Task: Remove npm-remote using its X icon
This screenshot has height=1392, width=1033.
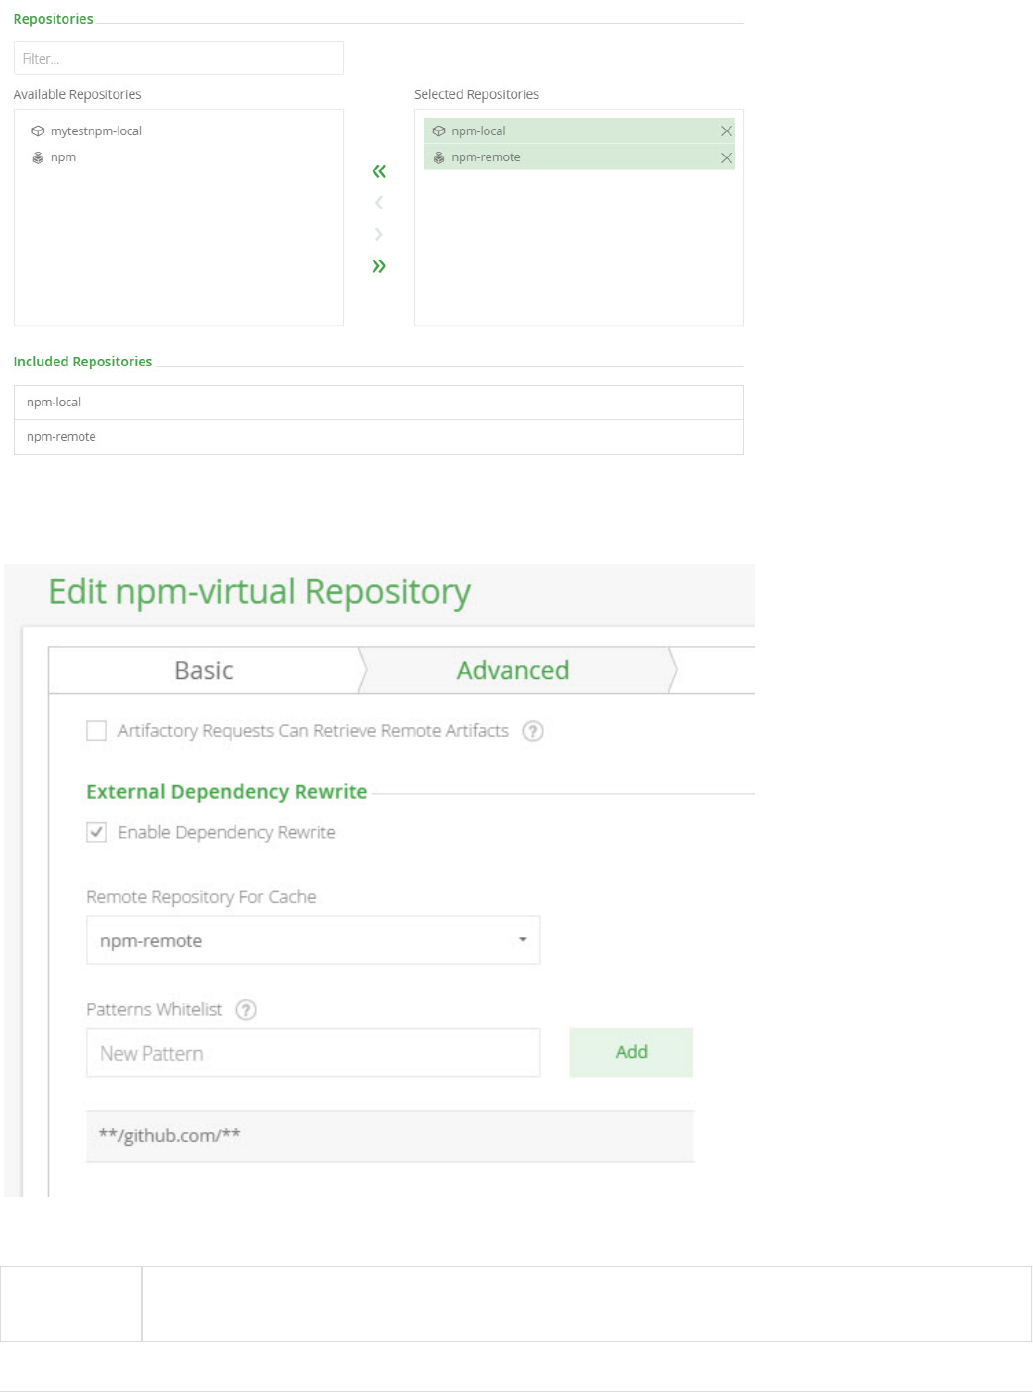Action: (x=726, y=158)
